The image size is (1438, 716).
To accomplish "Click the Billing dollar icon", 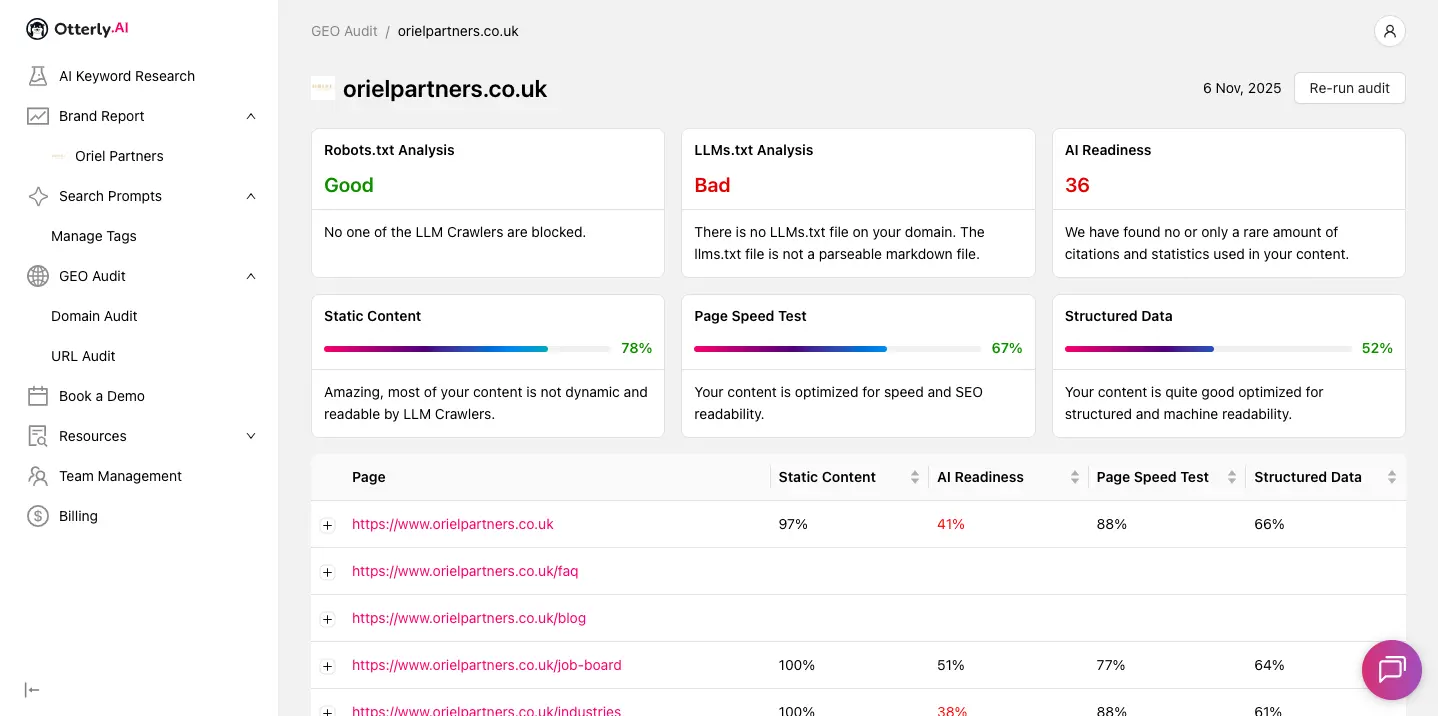I will coord(38,516).
